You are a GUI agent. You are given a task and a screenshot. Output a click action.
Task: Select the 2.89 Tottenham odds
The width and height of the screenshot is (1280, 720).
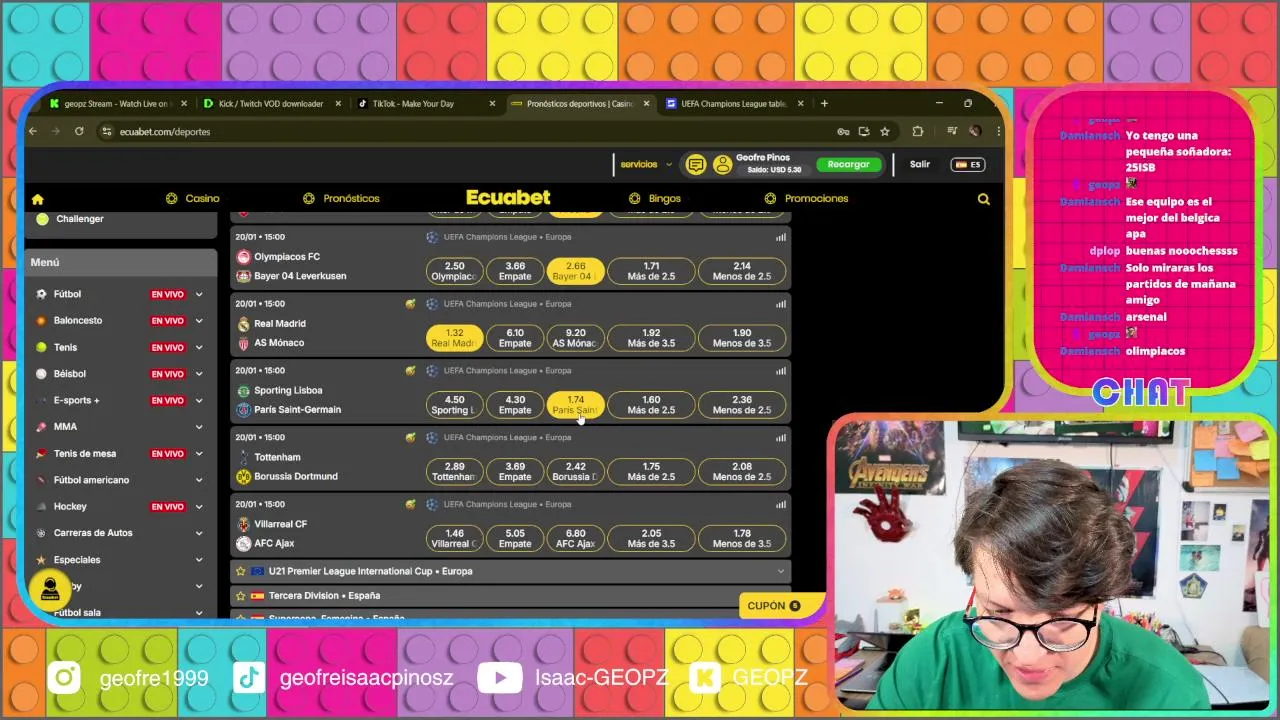[x=454, y=472]
